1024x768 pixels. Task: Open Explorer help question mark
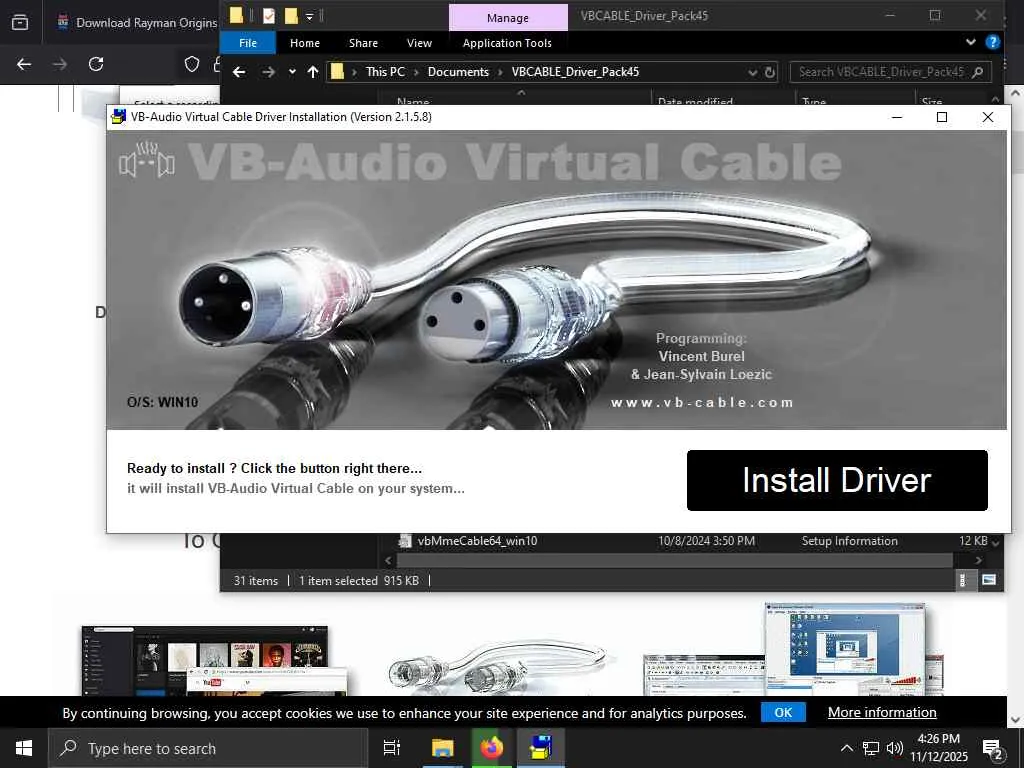pyautogui.click(x=993, y=42)
